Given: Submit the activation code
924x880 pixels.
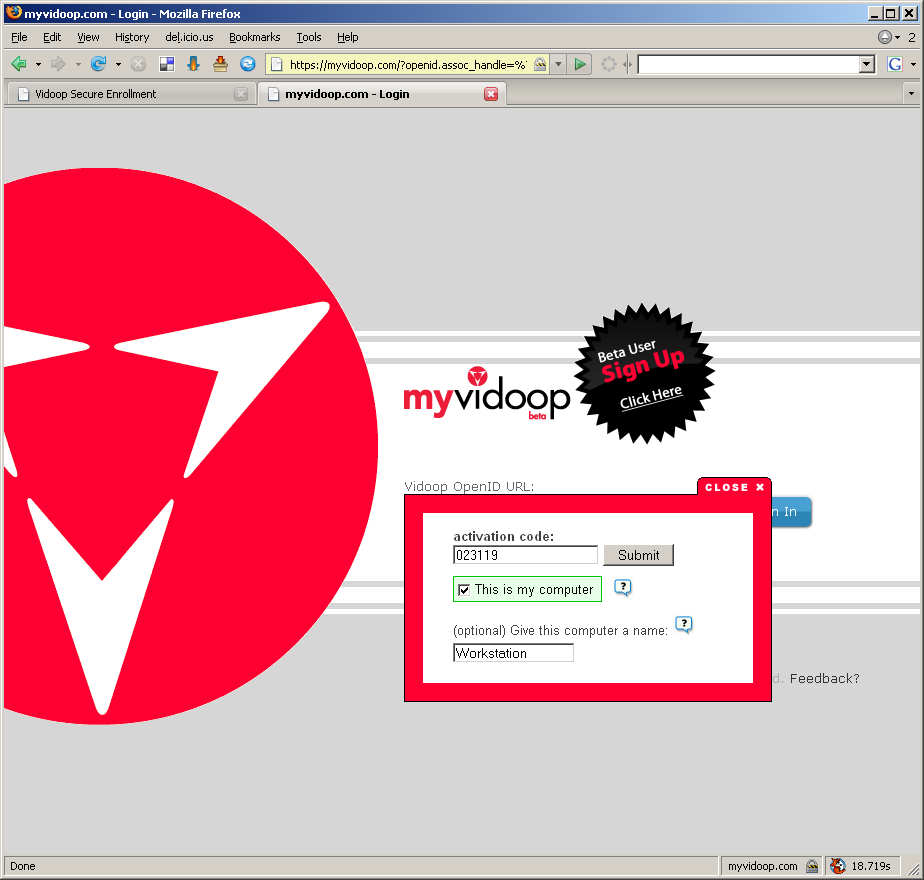Looking at the screenshot, I should [638, 555].
